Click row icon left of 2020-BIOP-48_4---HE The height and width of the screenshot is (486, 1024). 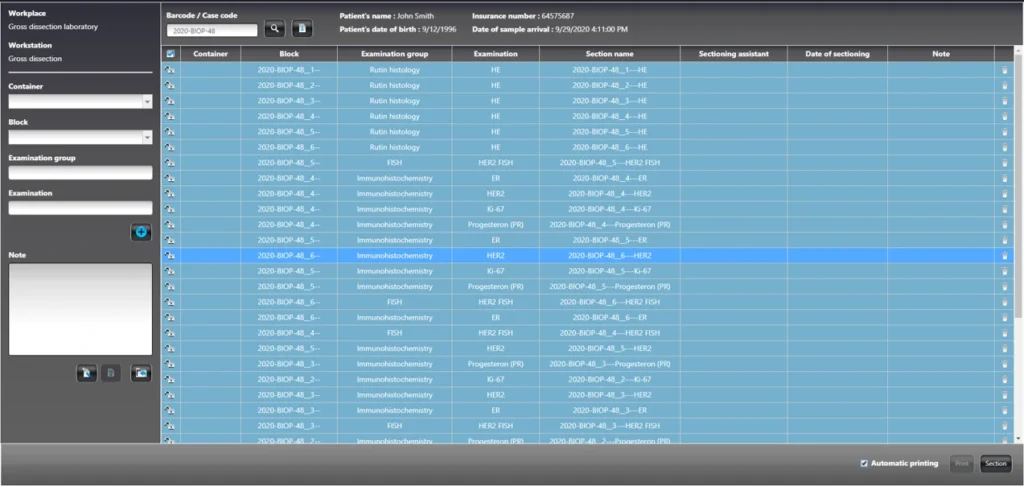[x=170, y=116]
